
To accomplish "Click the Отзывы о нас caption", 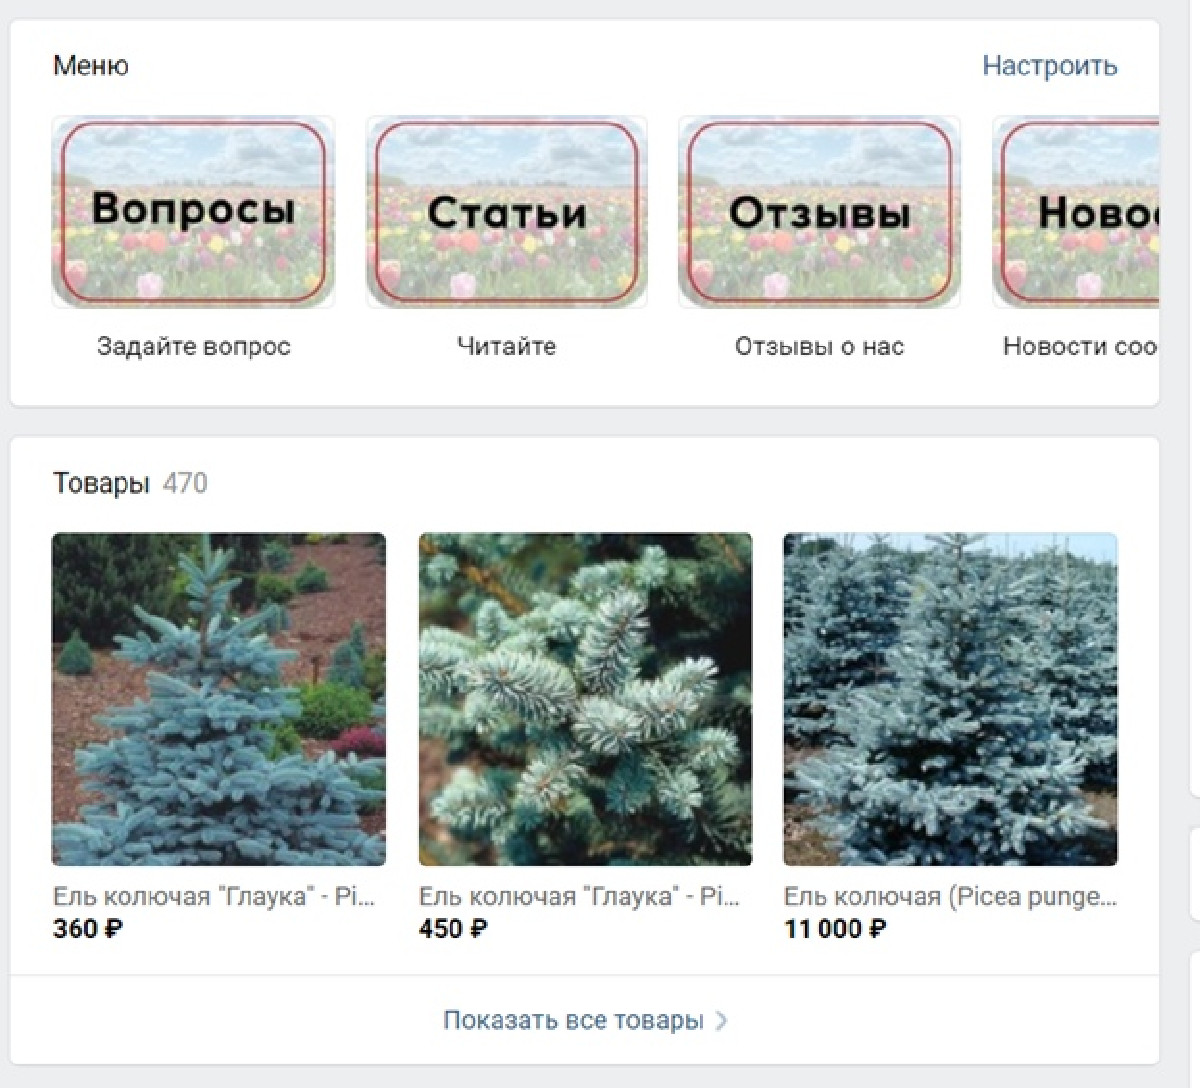I will point(819,347).
